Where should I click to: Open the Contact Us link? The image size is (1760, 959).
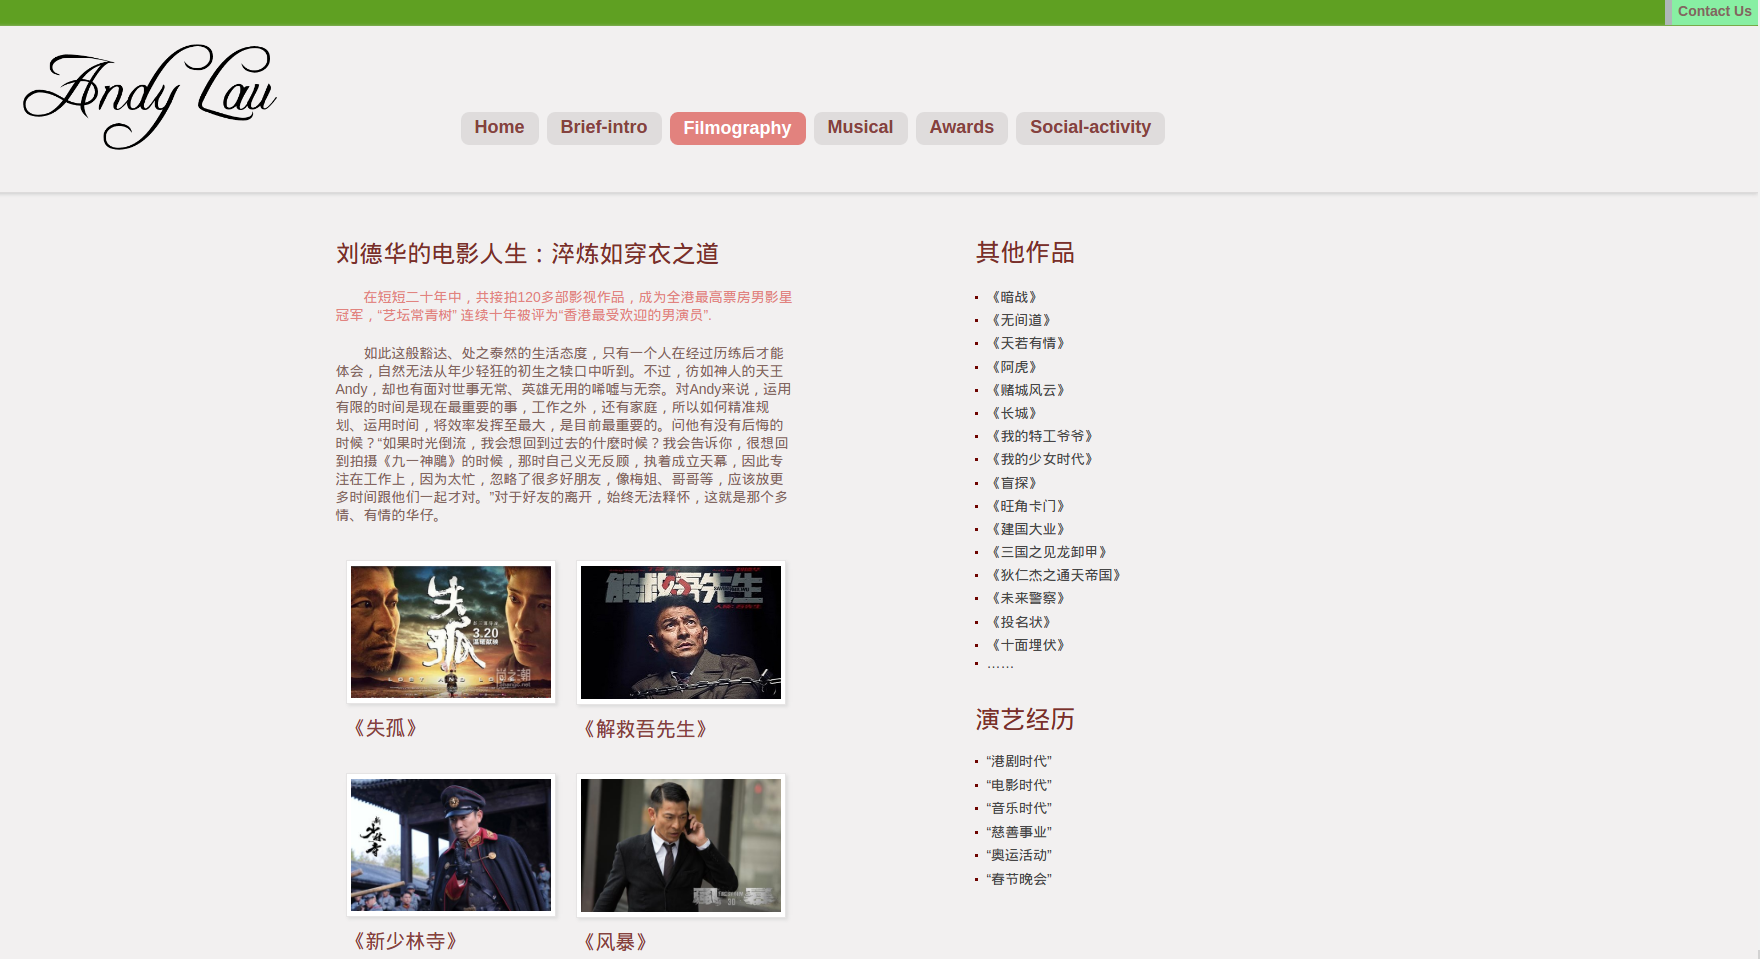tap(1714, 12)
